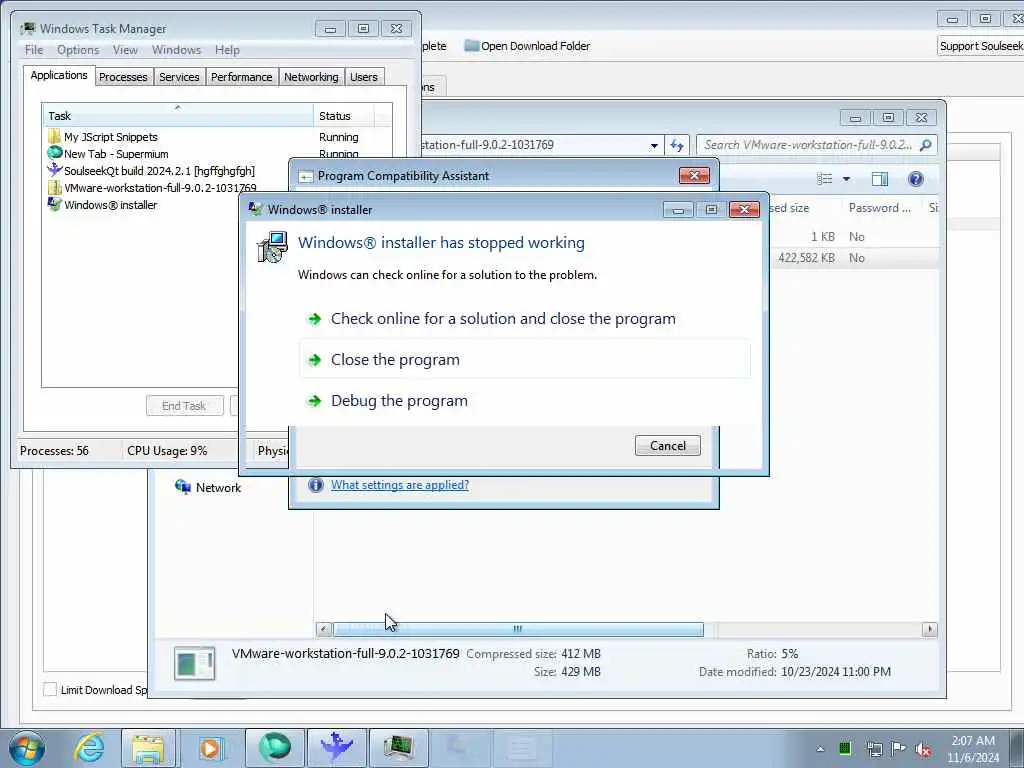Sort by the Task column header
This screenshot has width=1024, height=768.
click(x=178, y=116)
